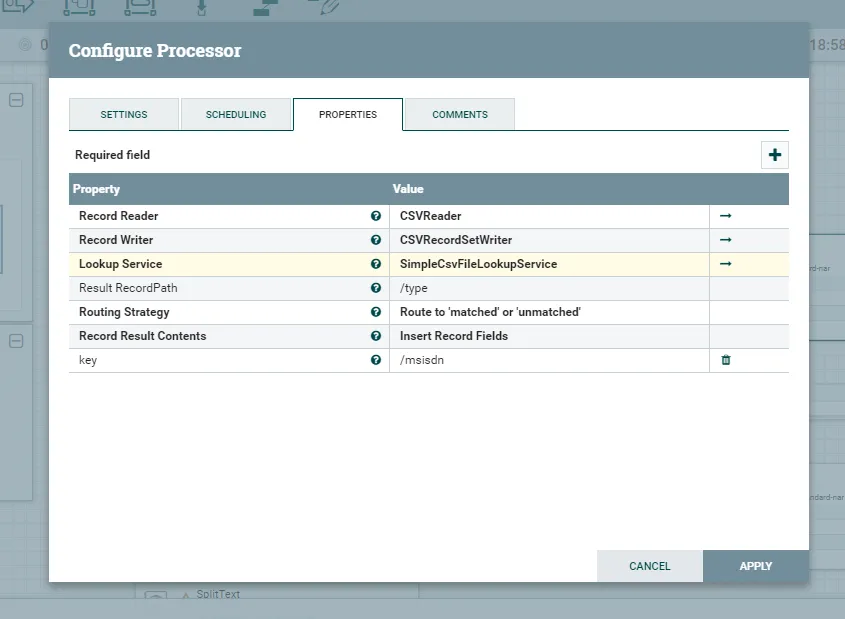Open the Comments tab

tap(460, 114)
